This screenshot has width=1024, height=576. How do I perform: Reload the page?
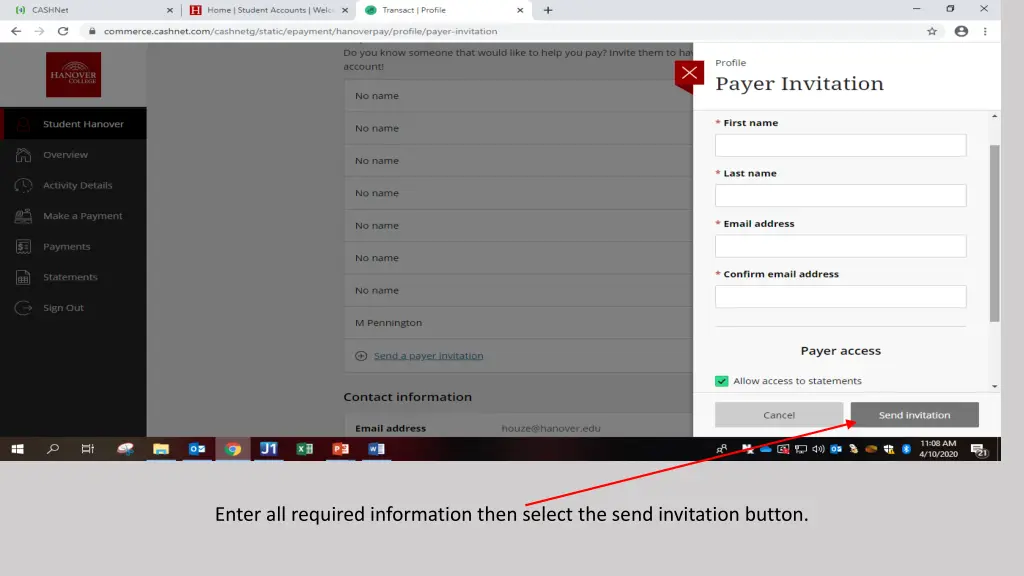(63, 31)
